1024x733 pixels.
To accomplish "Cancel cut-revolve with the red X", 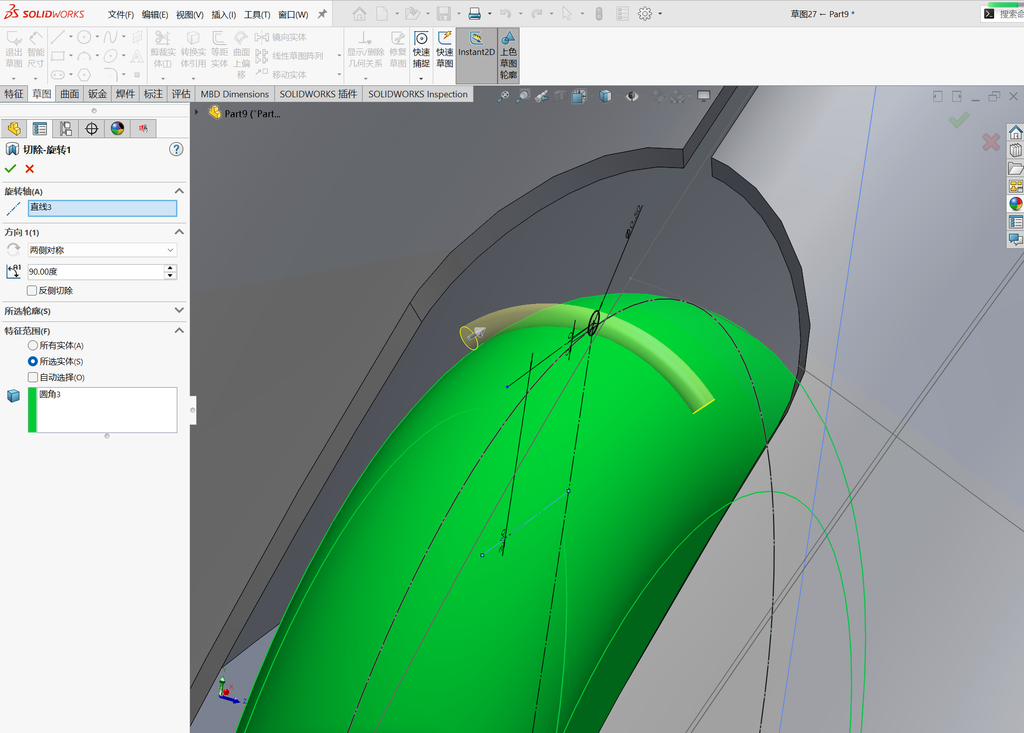I will (29, 169).
